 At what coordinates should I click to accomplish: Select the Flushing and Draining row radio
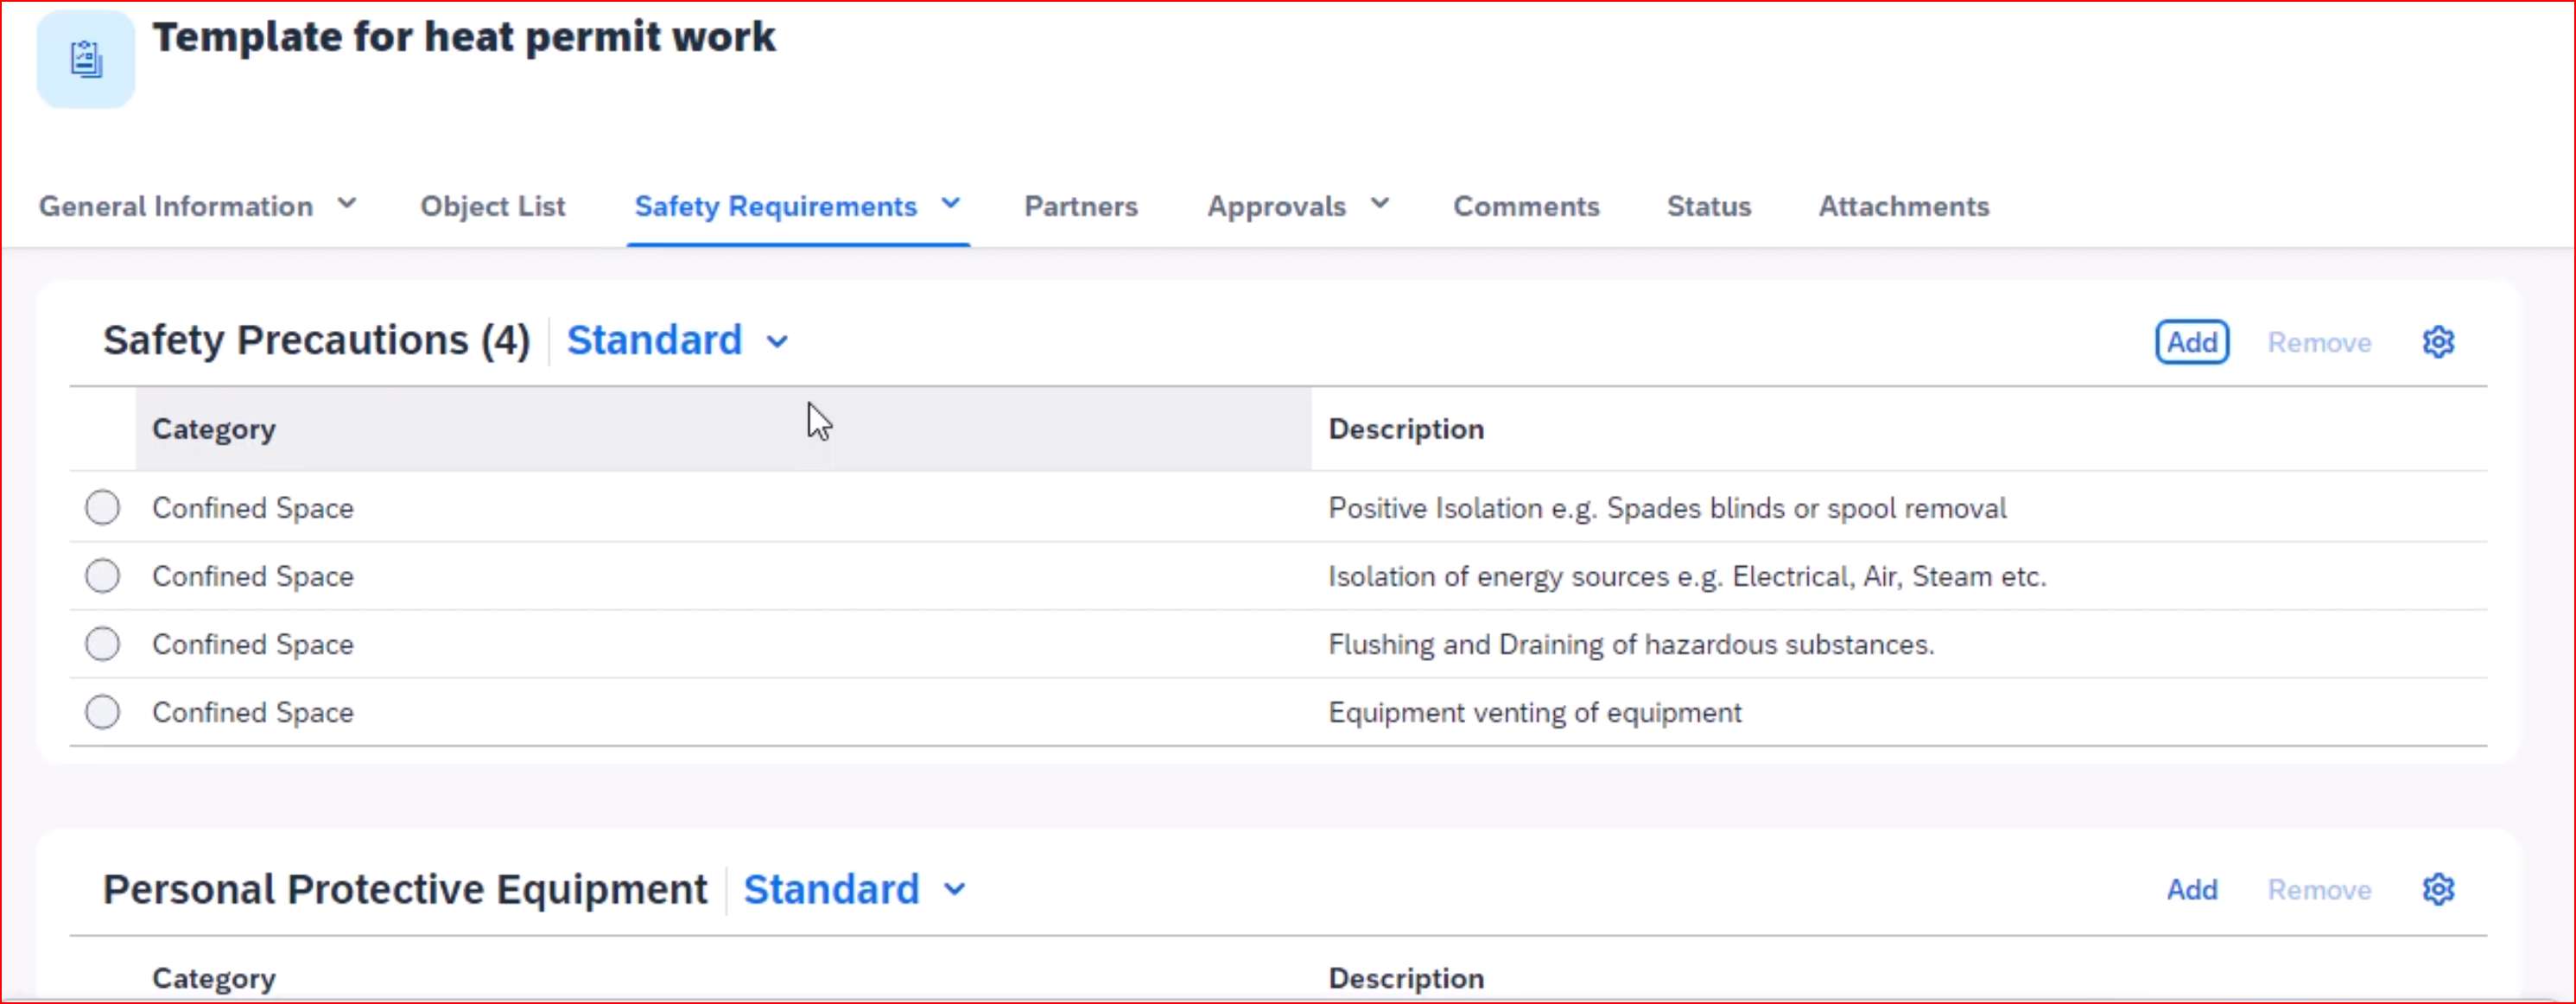(102, 644)
